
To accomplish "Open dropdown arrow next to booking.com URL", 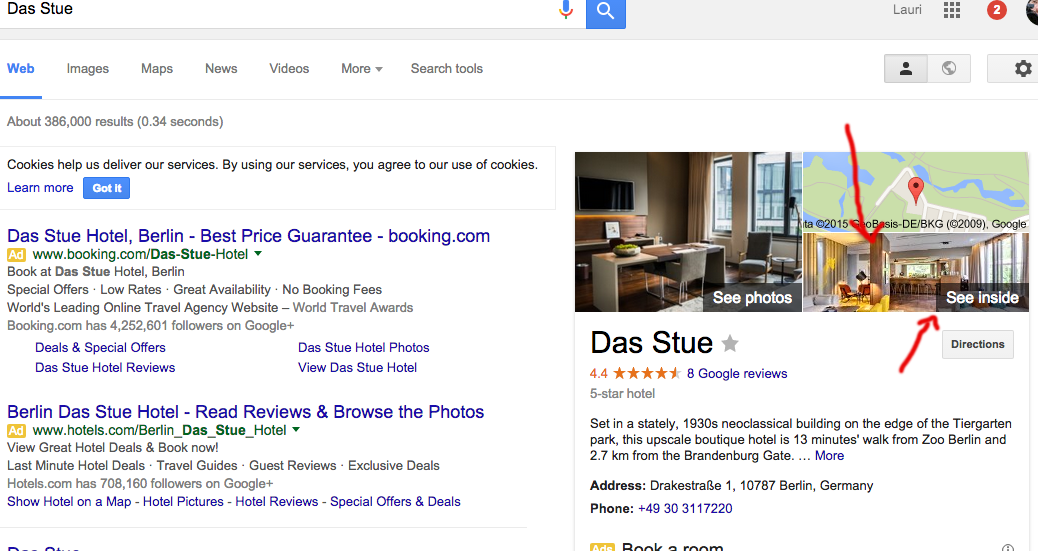I will click(x=258, y=254).
